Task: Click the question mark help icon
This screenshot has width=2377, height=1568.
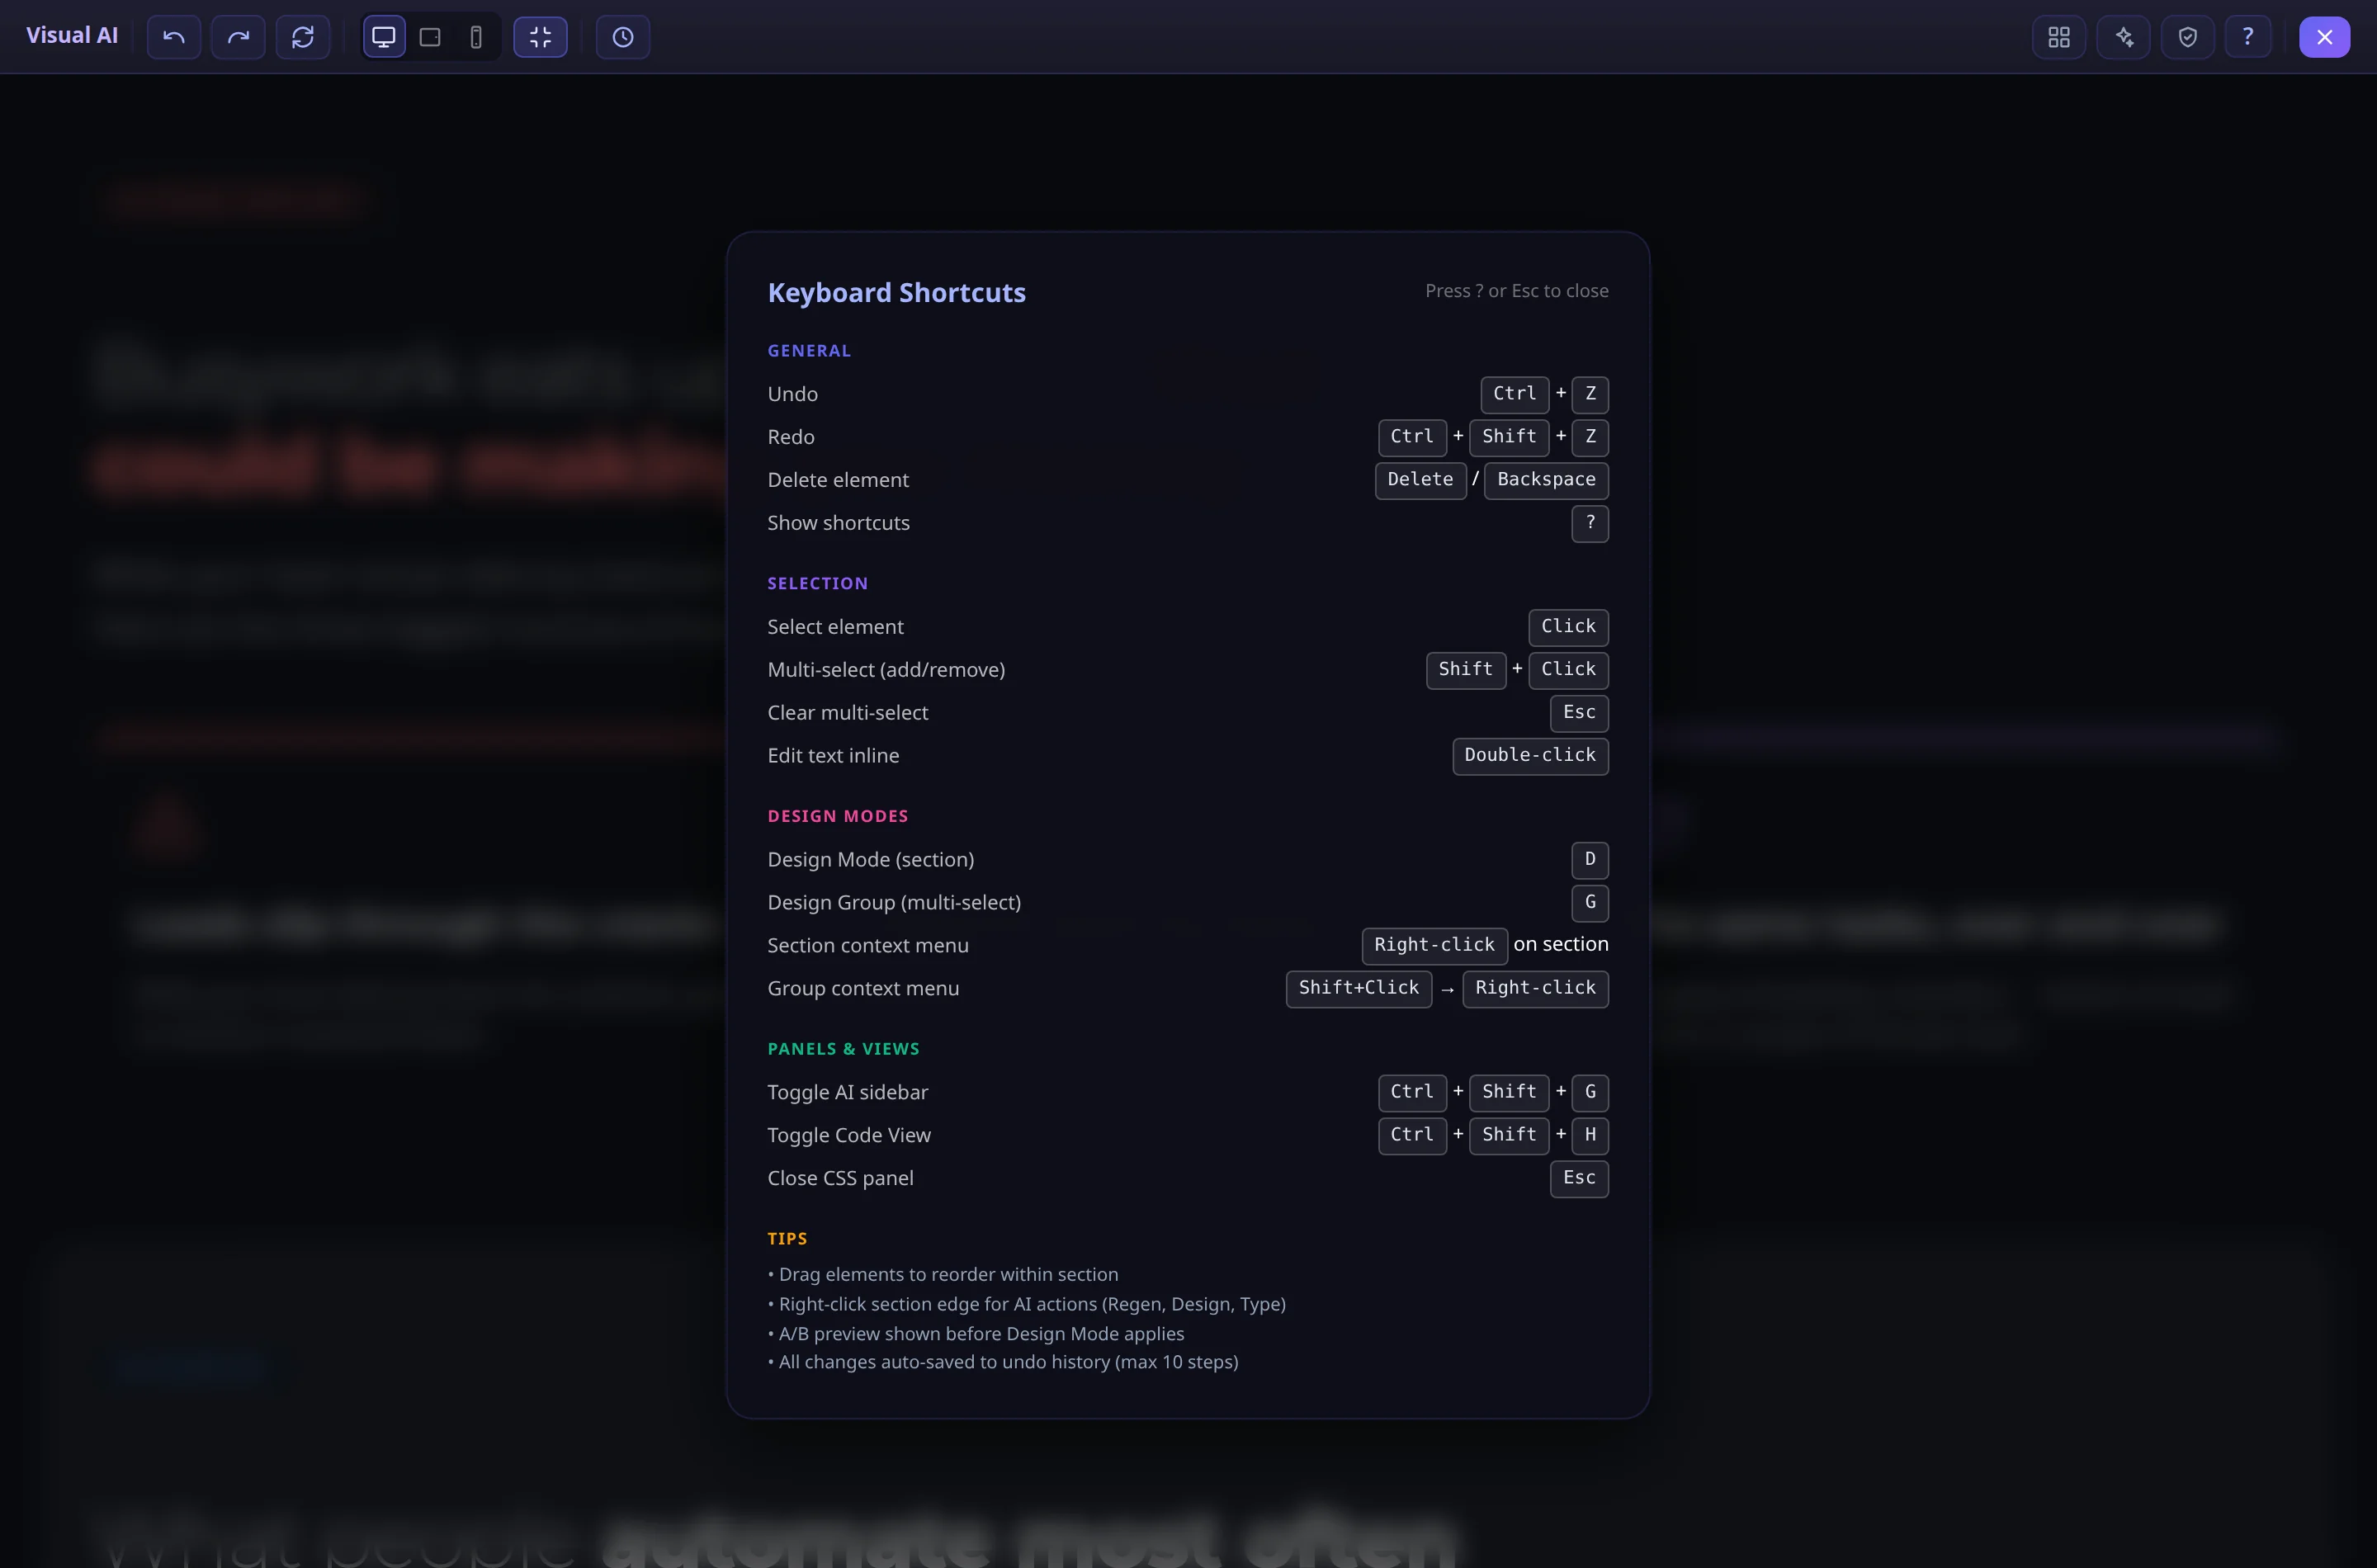Action: coord(2248,37)
